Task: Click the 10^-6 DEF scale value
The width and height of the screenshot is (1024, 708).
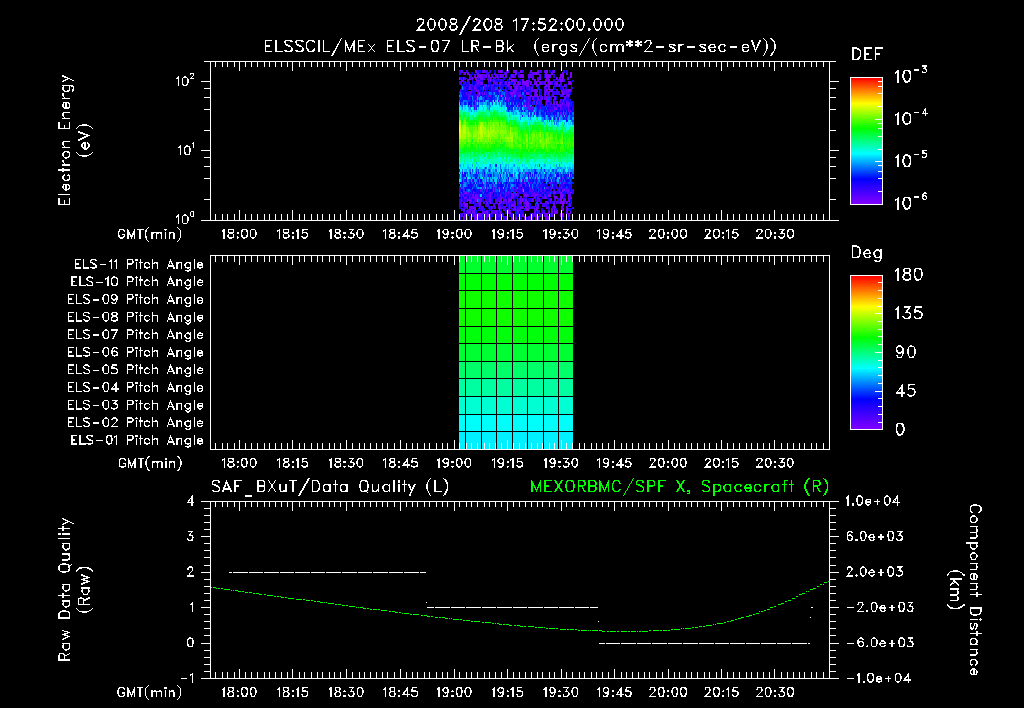Action: point(910,202)
